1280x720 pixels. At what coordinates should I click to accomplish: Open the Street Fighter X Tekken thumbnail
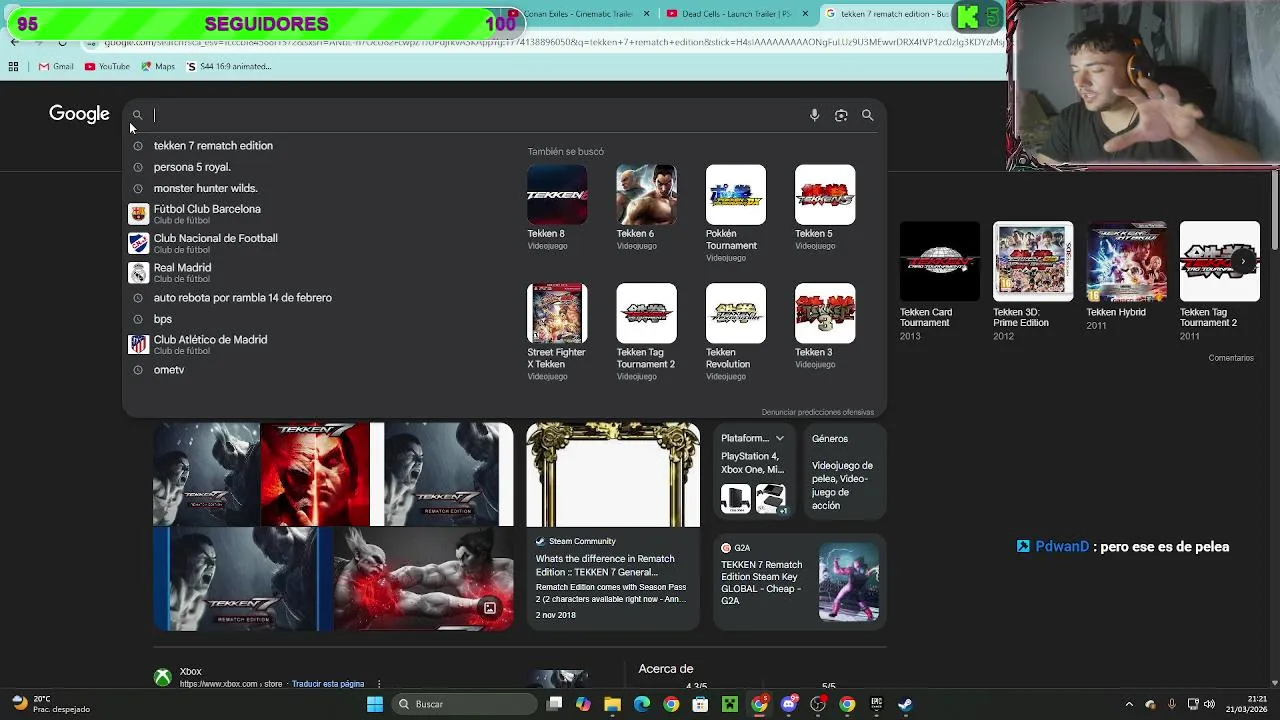click(557, 314)
